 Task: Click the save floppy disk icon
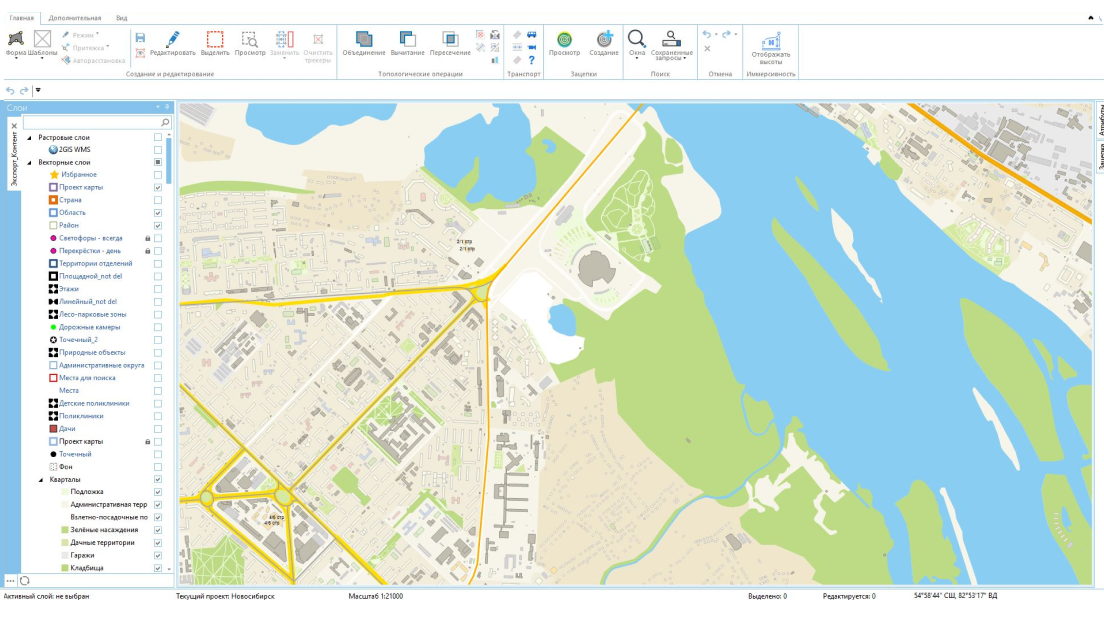coord(140,37)
